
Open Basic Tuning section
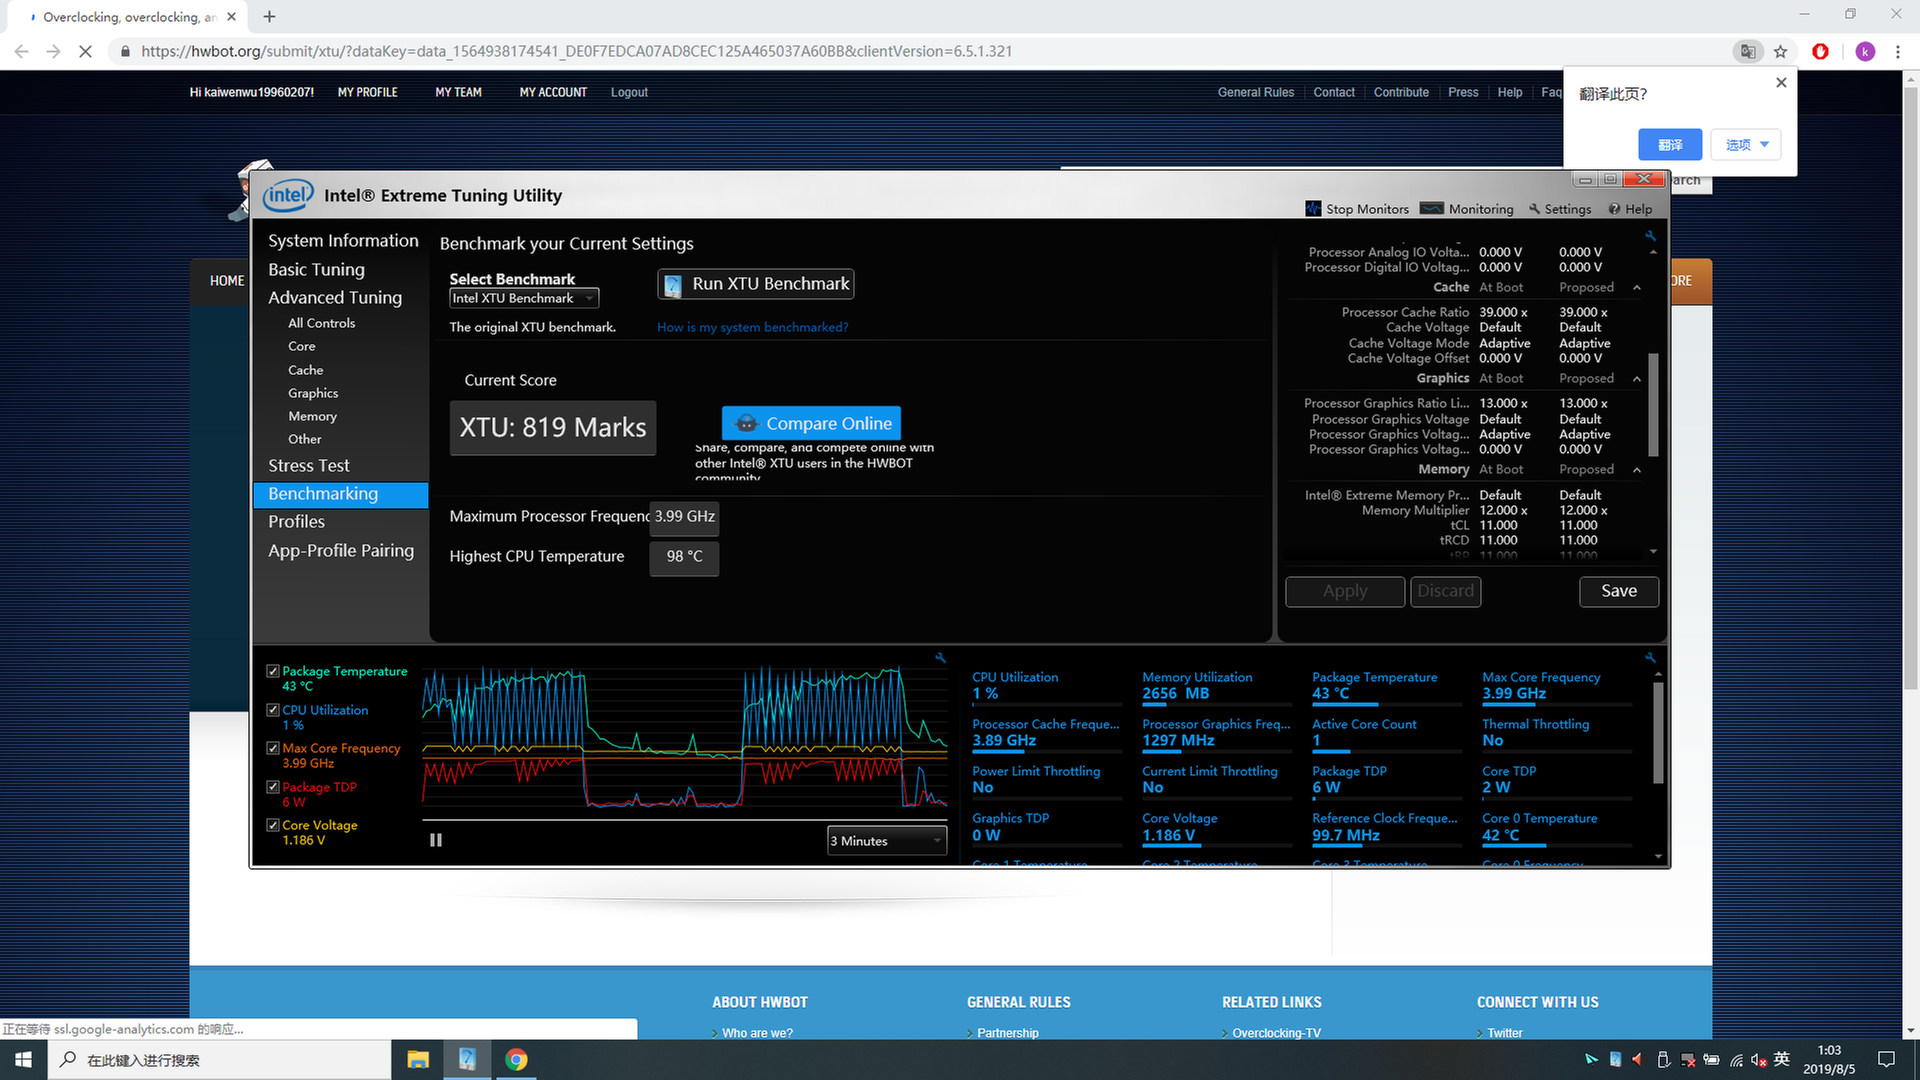[316, 270]
